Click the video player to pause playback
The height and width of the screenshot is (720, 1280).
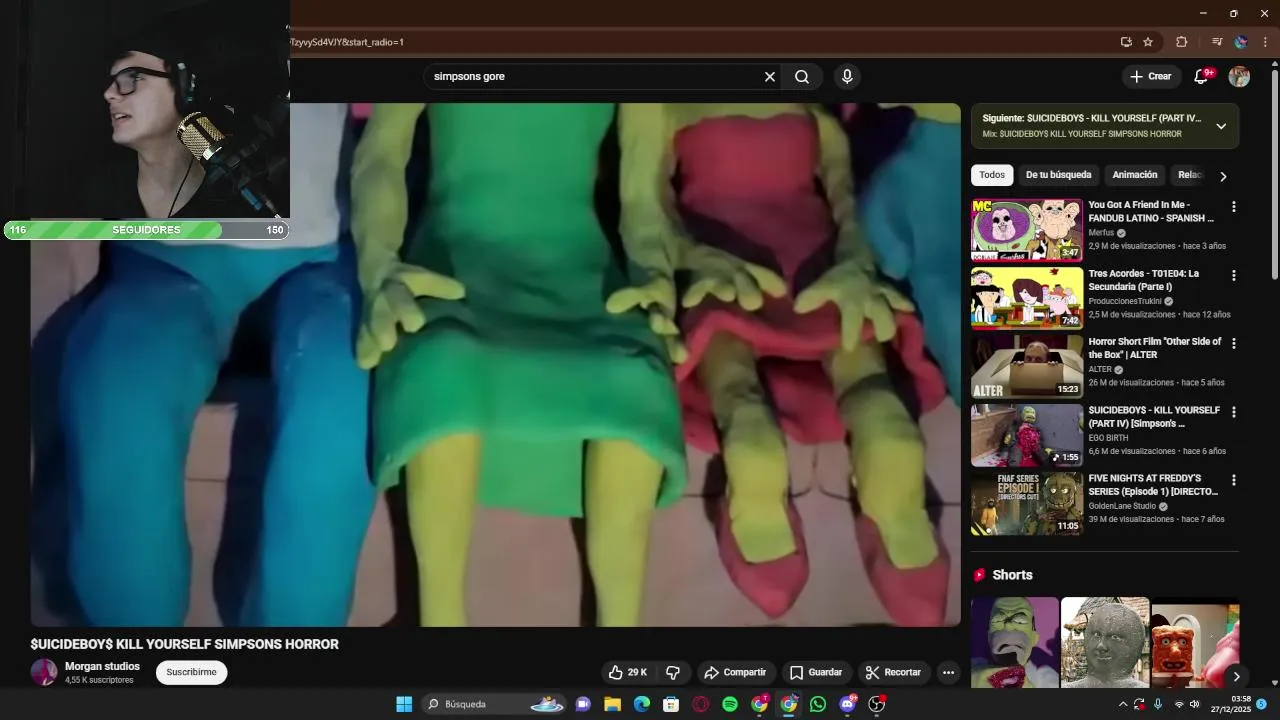point(495,365)
